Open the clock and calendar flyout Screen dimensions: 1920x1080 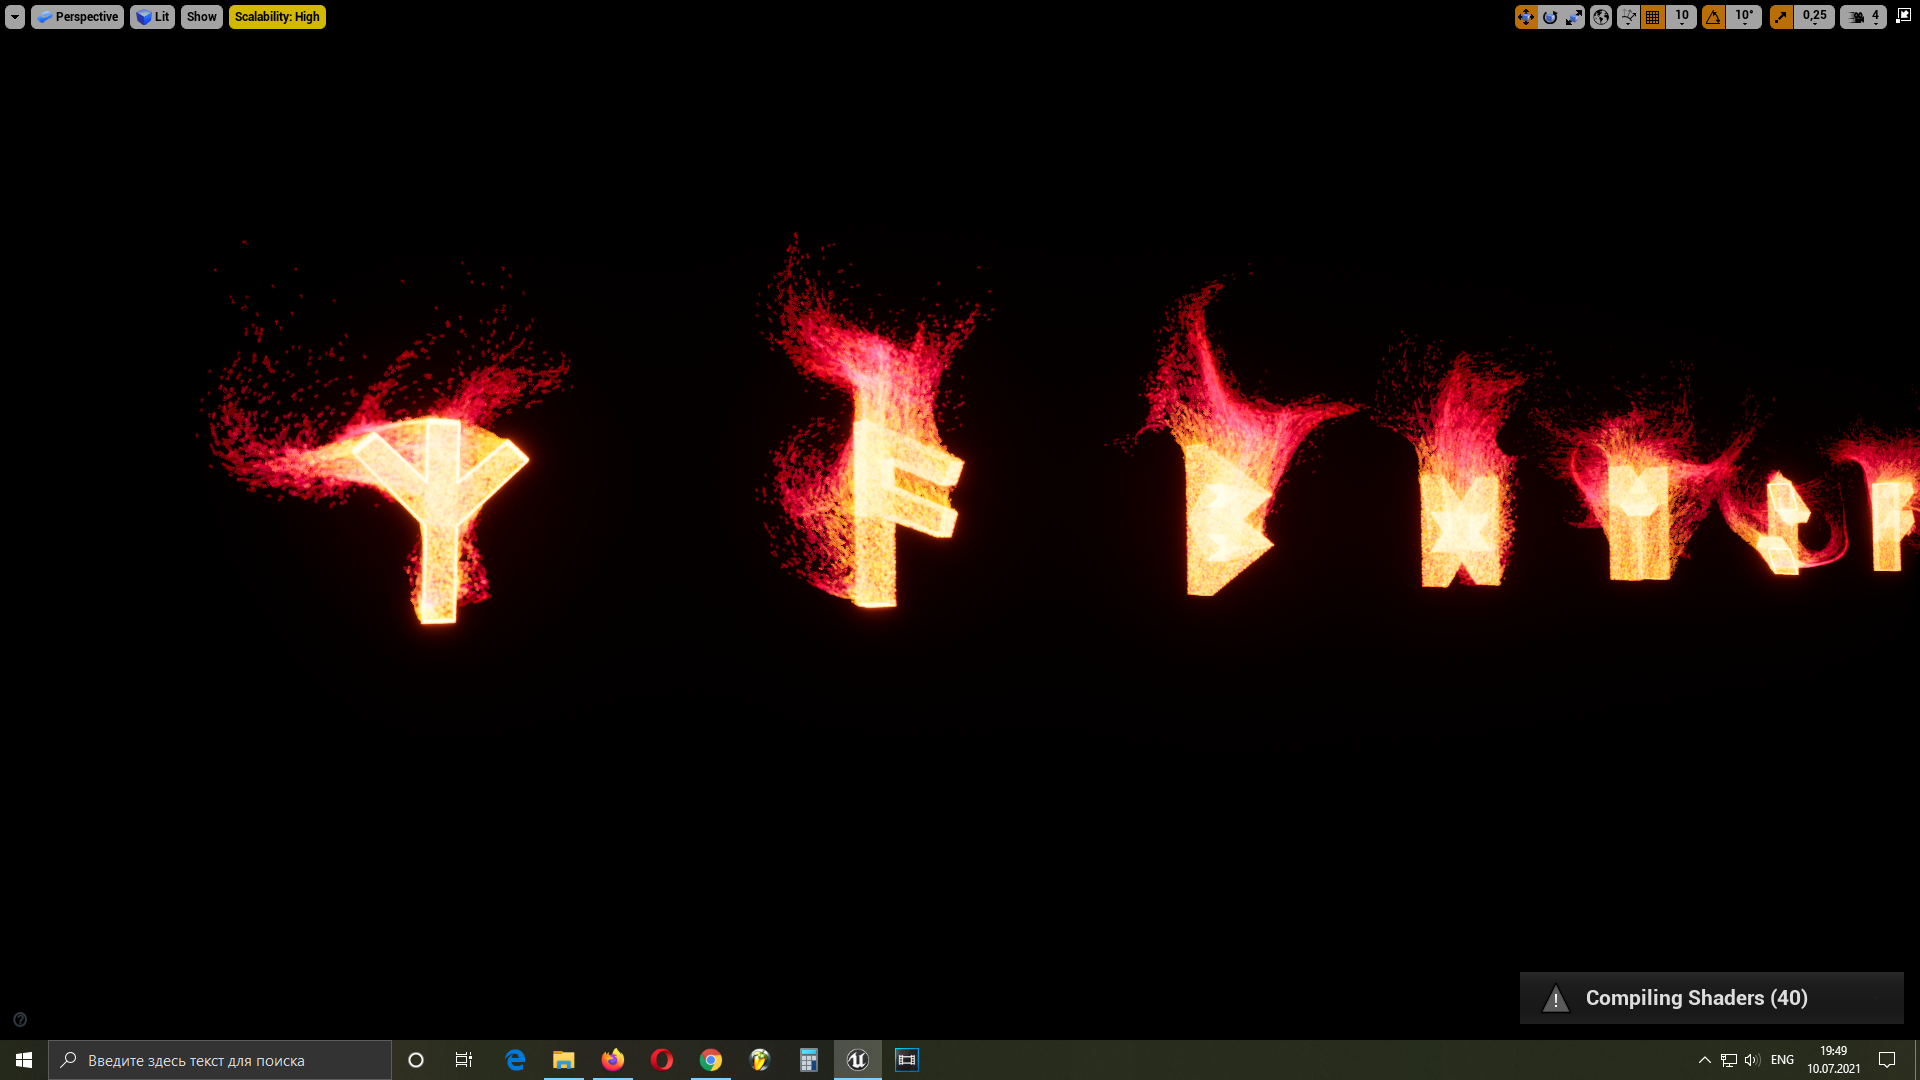(1833, 1060)
